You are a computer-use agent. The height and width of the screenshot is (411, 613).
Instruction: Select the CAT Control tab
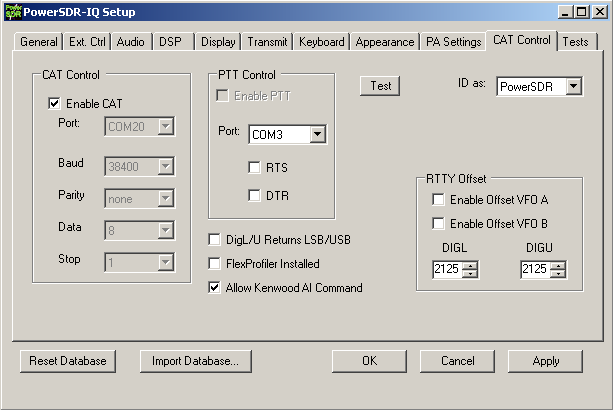pos(522,40)
